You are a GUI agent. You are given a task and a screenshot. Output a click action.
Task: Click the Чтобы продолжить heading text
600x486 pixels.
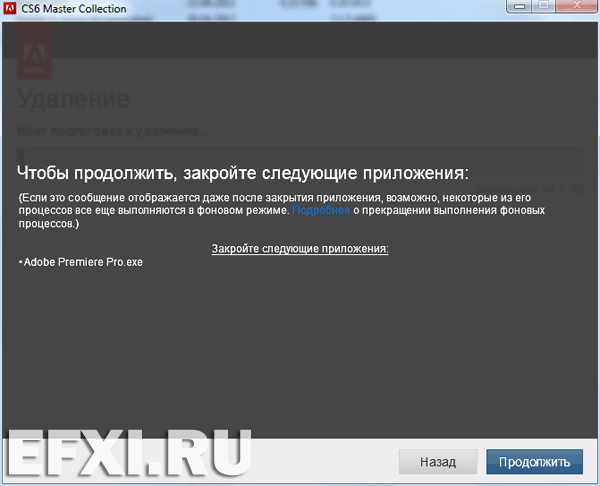click(243, 173)
